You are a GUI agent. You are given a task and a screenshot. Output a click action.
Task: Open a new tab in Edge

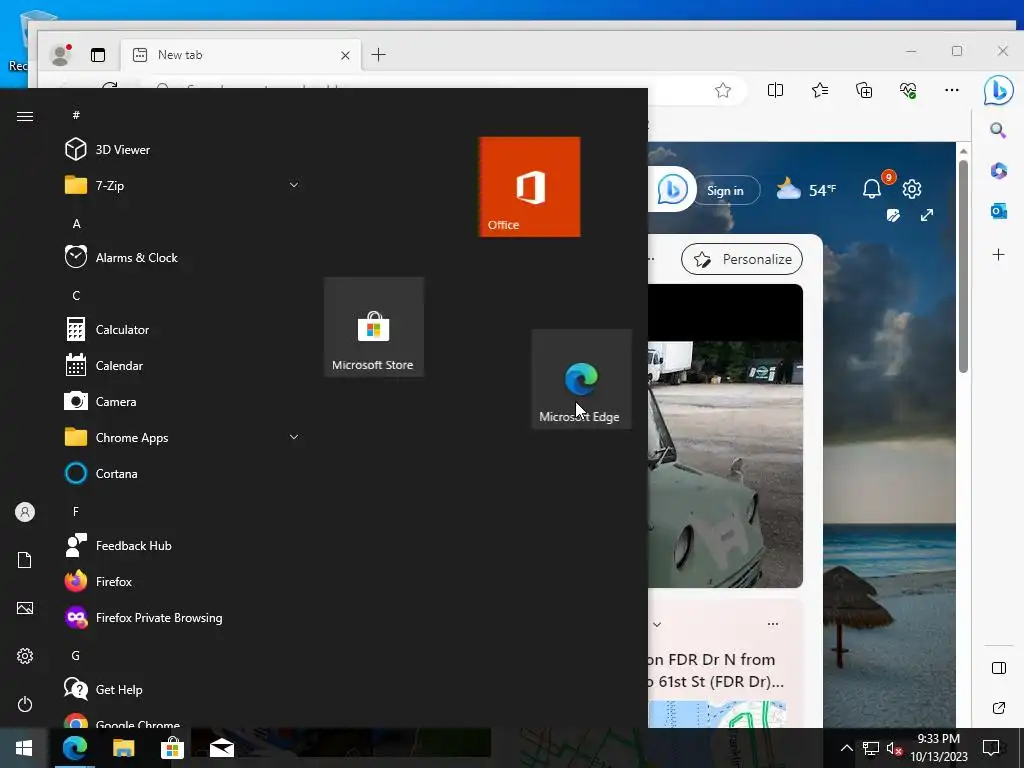(x=379, y=55)
